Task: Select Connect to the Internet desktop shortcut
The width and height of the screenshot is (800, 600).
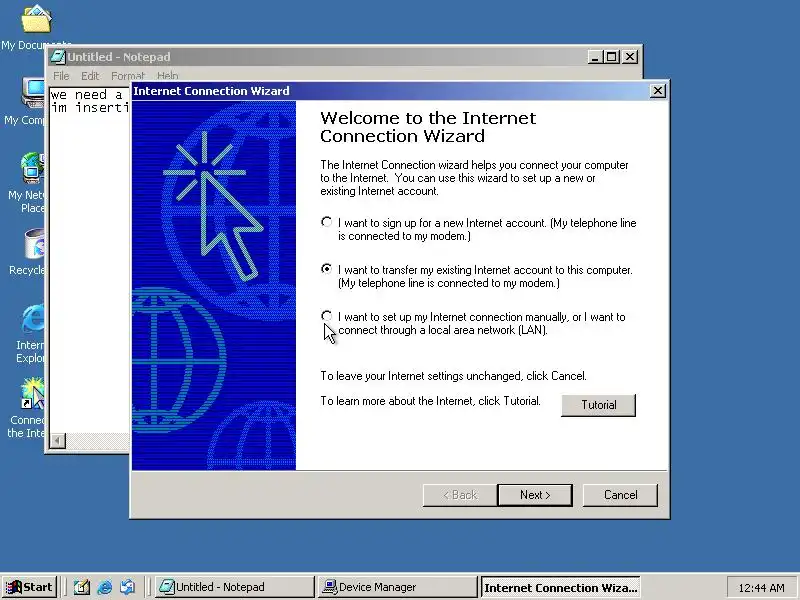Action: pyautogui.click(x=28, y=408)
